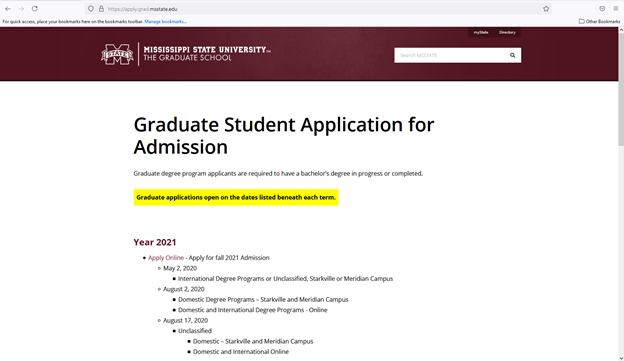Click the scrollbar down arrow
This screenshot has width=624, height=361.
click(x=620, y=357)
